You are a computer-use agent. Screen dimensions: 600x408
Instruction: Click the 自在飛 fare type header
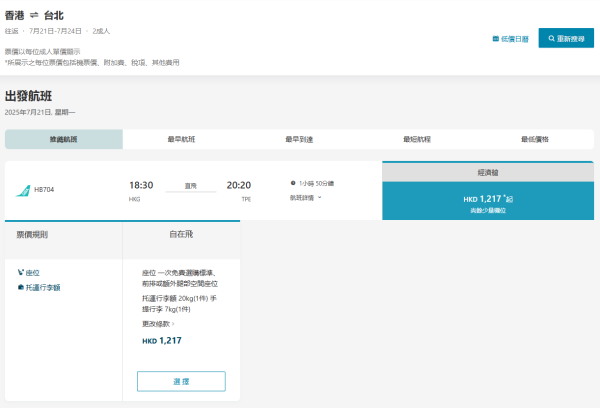point(181,234)
